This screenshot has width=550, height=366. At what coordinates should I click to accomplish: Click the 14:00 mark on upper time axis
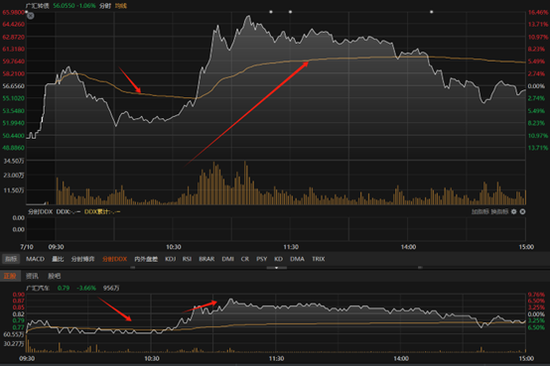point(408,247)
